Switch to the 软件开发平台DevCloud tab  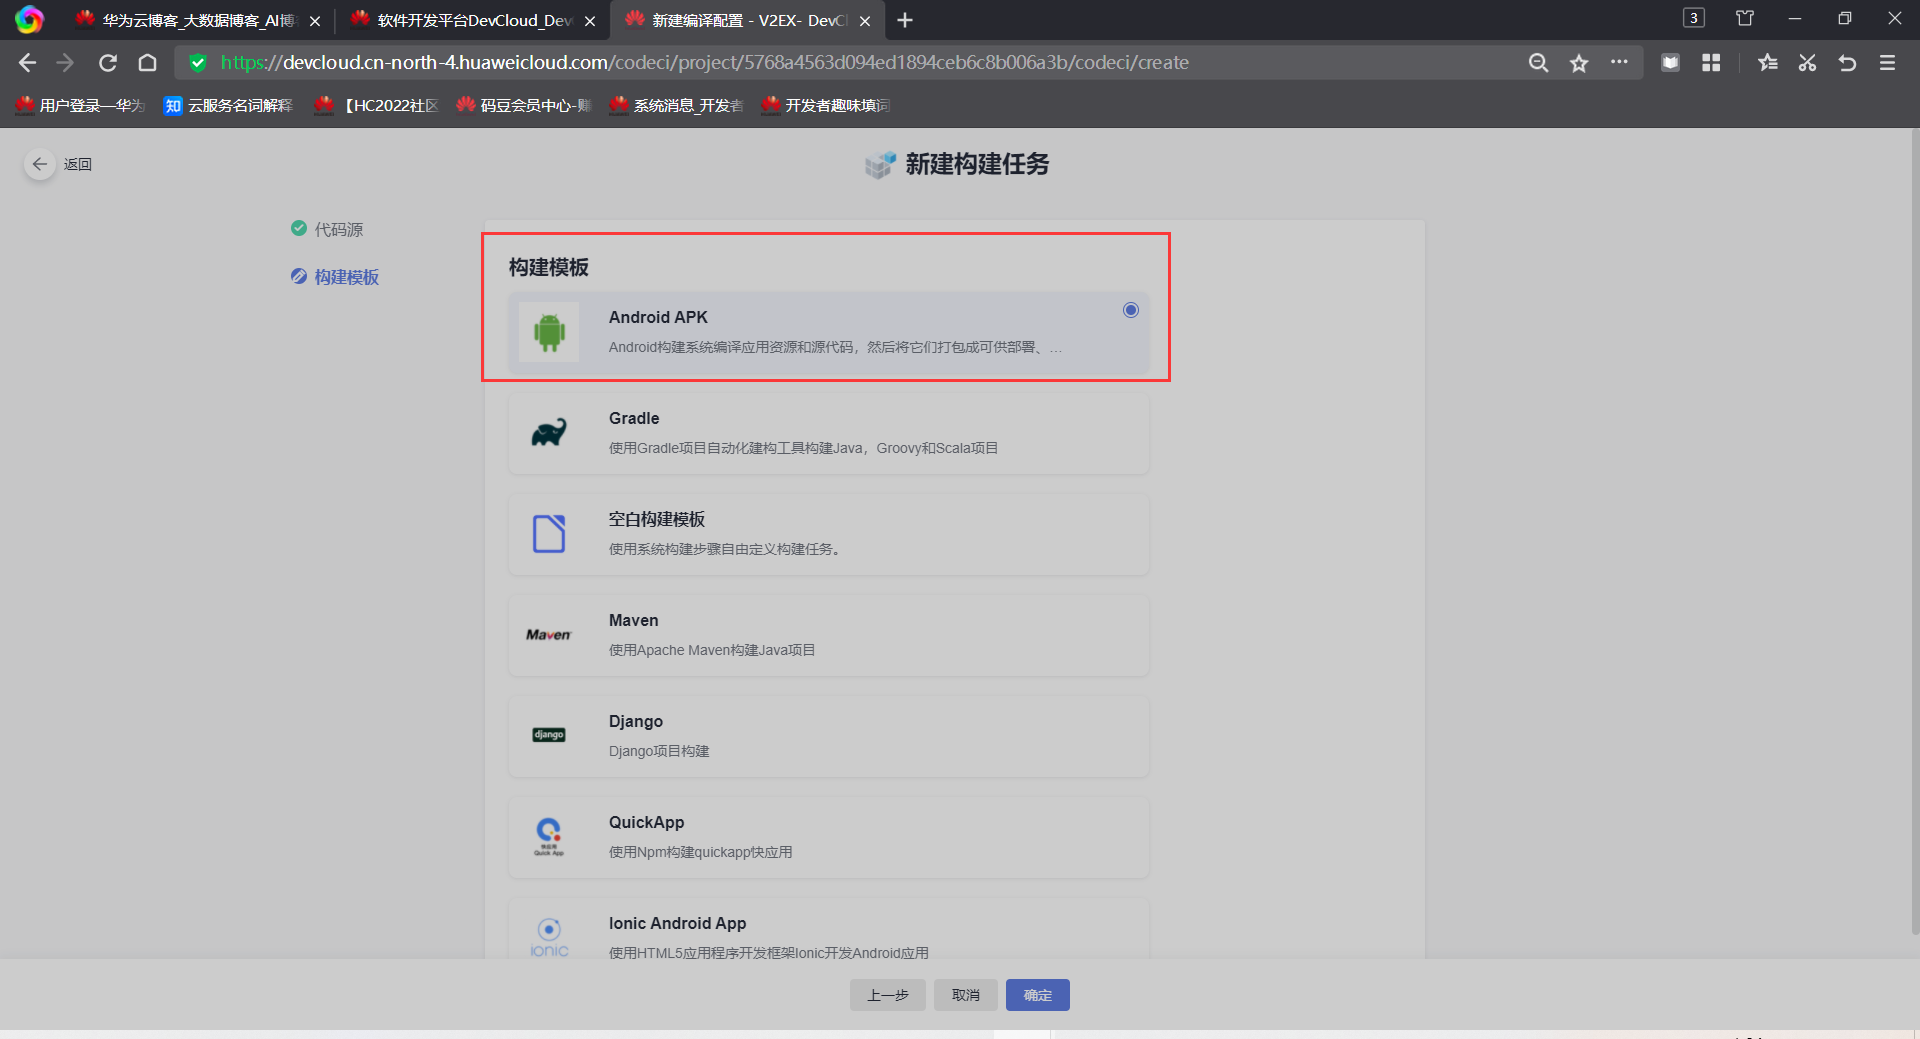(472, 20)
